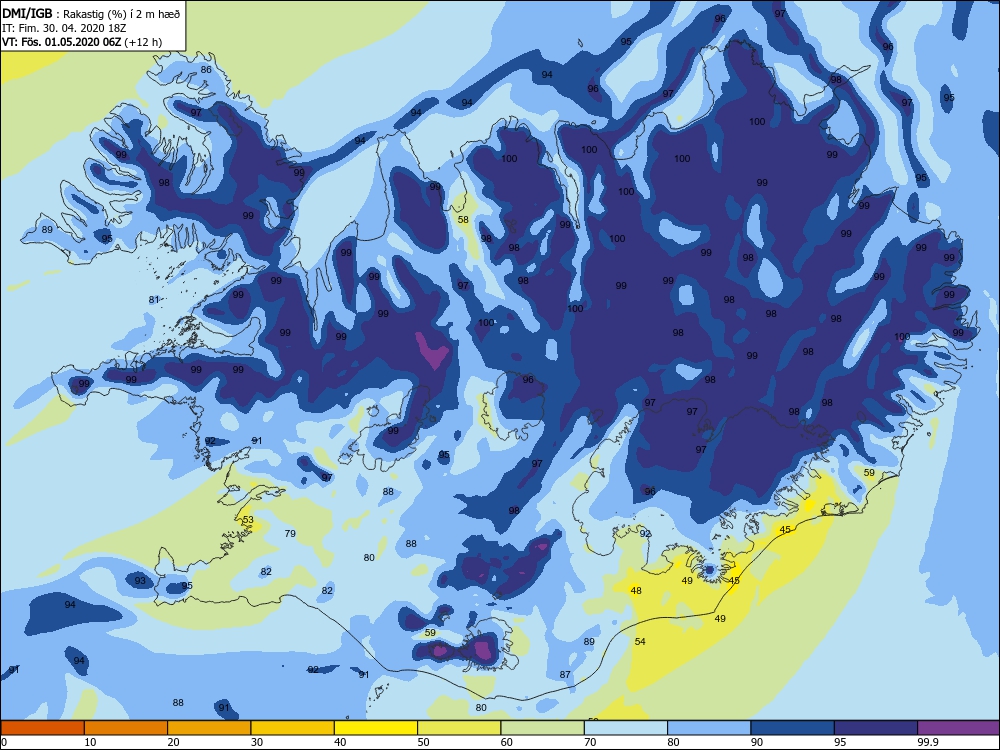Image resolution: width=1000 pixels, height=750 pixels.
Task: Click the humidity value '54' on the map
Action: pyautogui.click(x=640, y=642)
